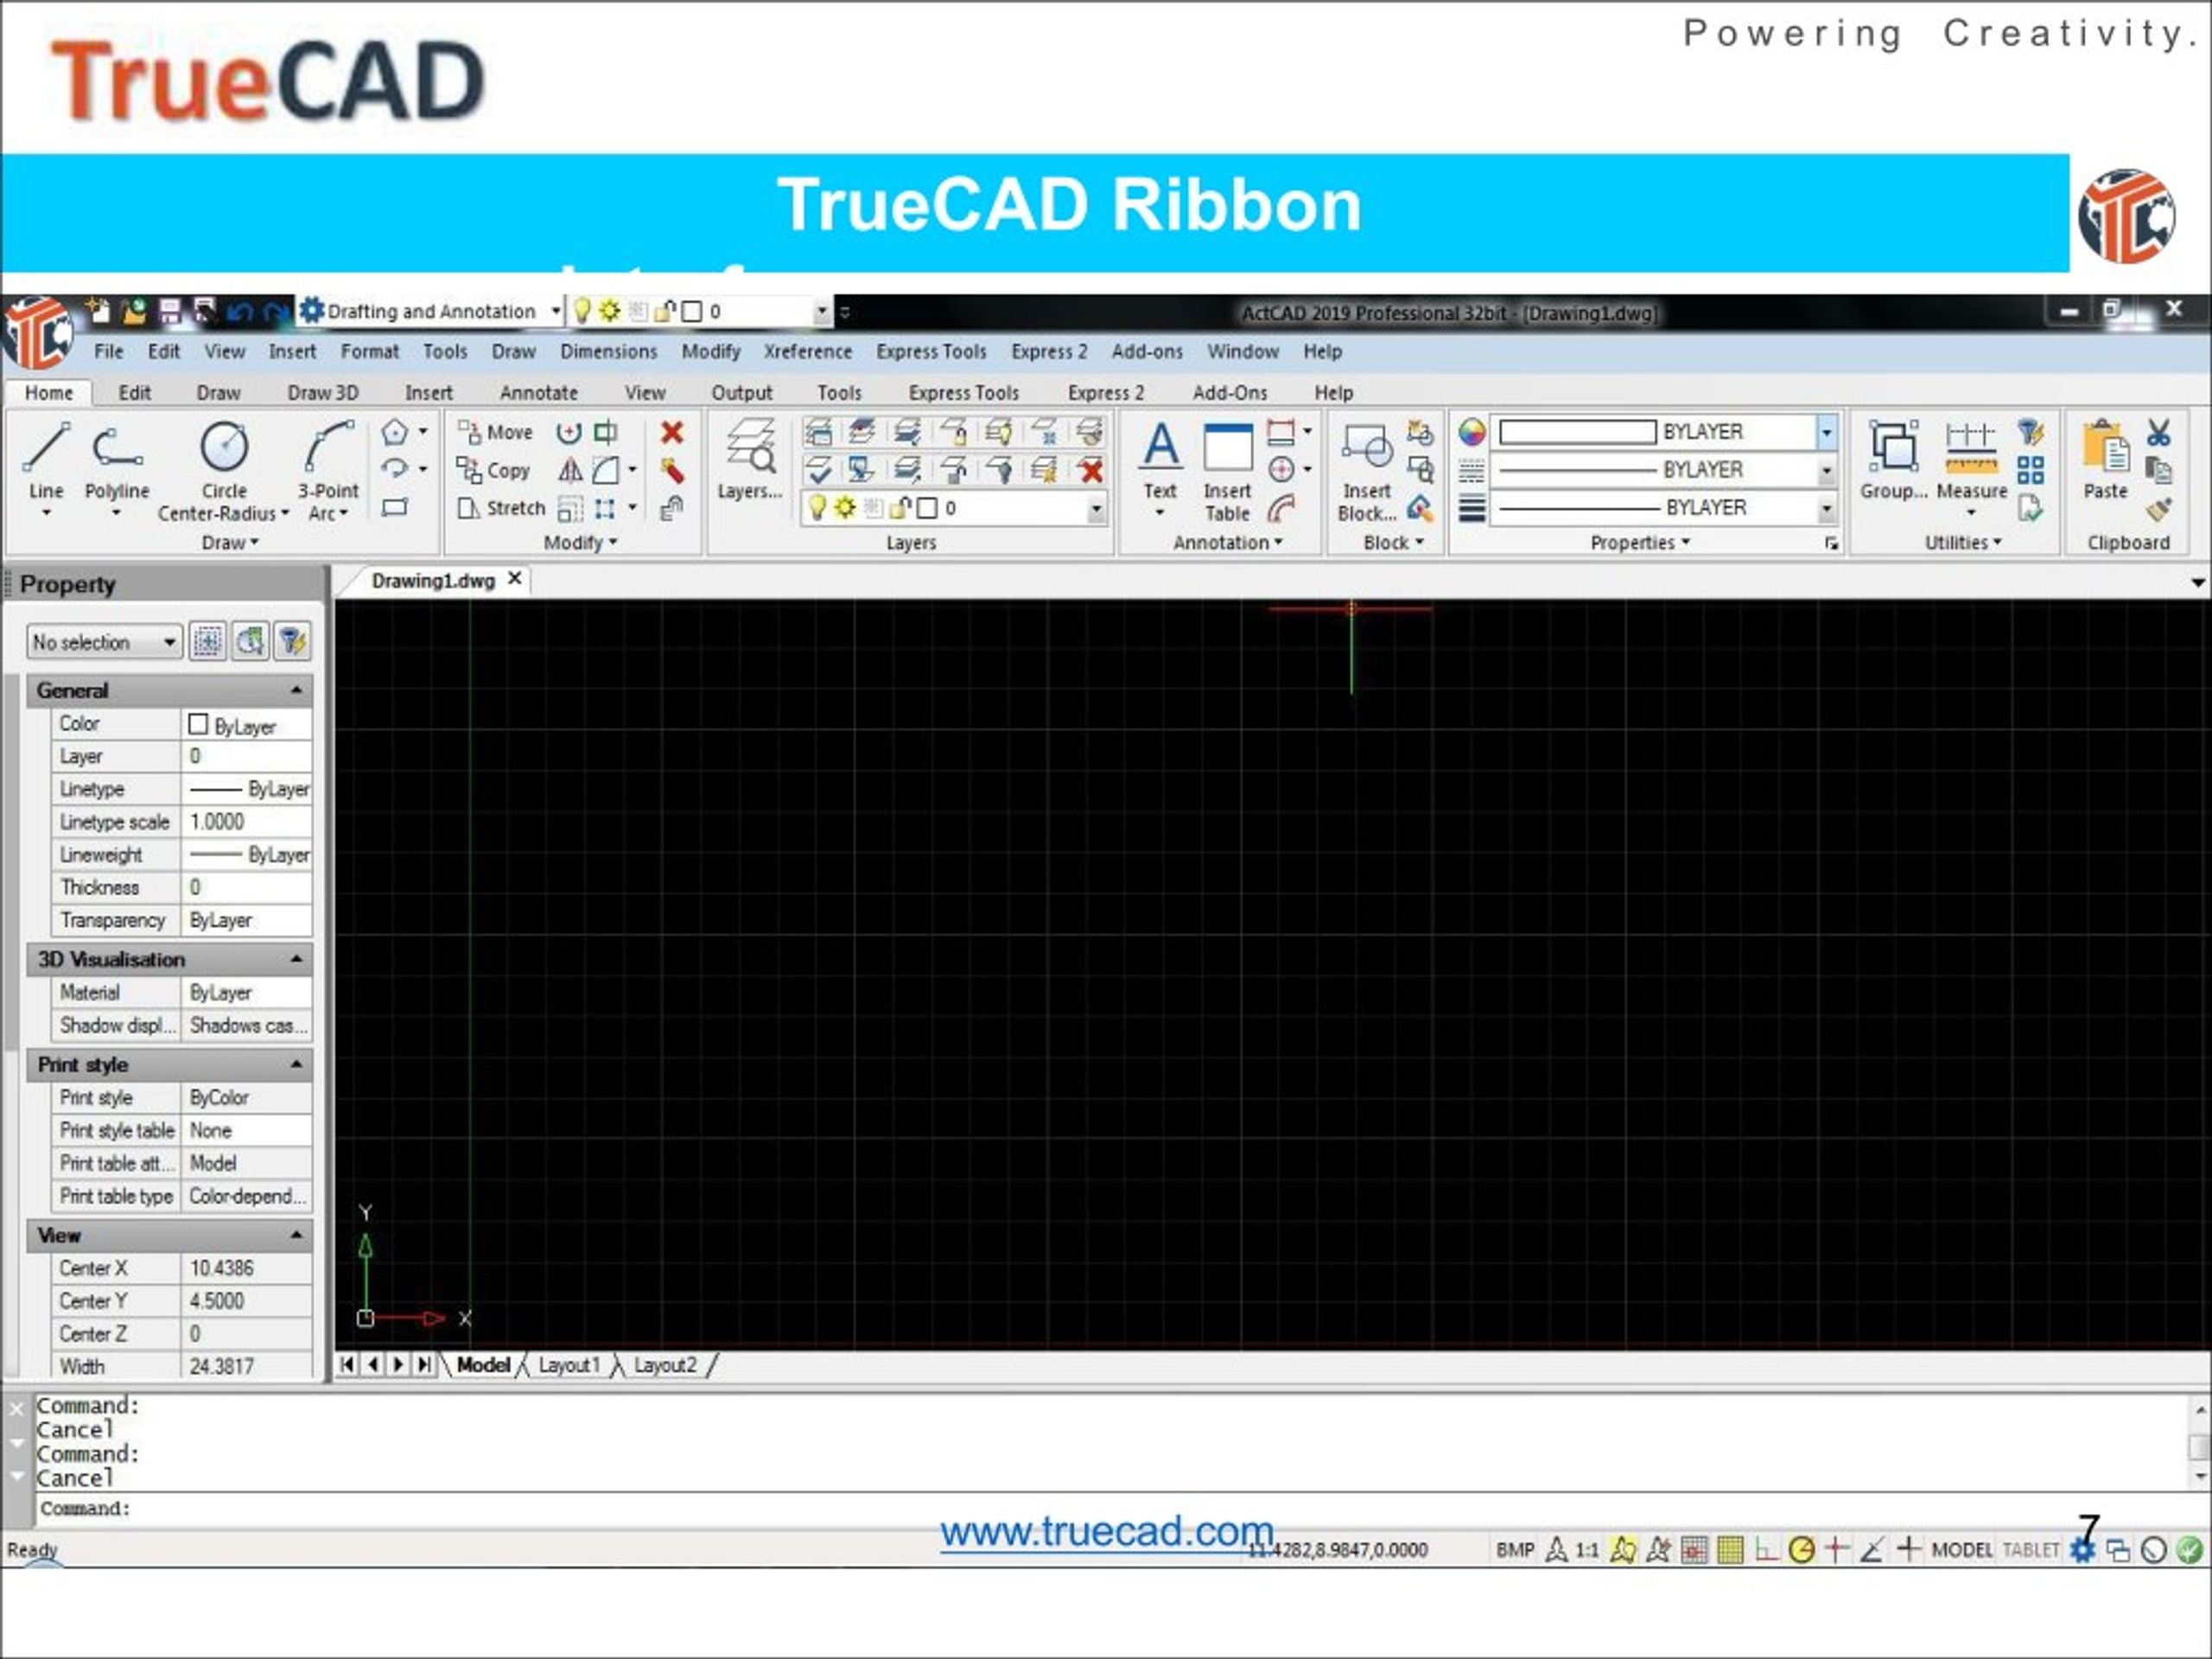Click the command history scrollbar
This screenshot has width=2212, height=1659.
2199,1444
